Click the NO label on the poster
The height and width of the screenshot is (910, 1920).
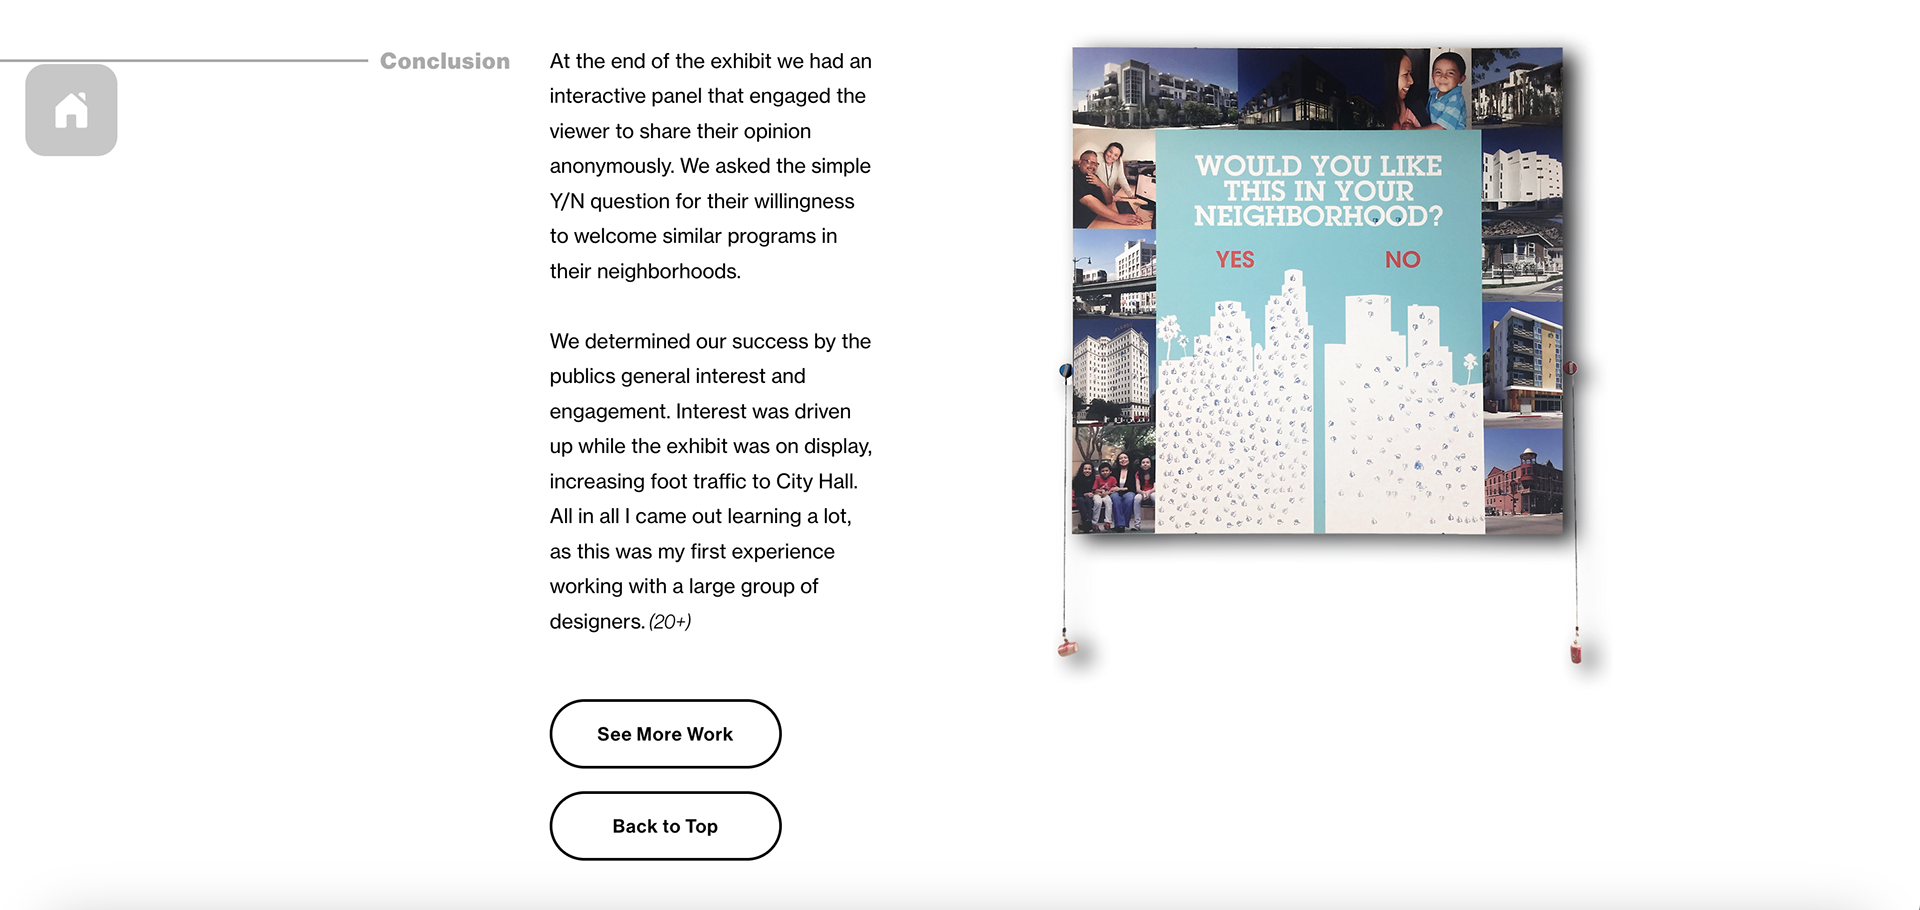[x=1403, y=260]
